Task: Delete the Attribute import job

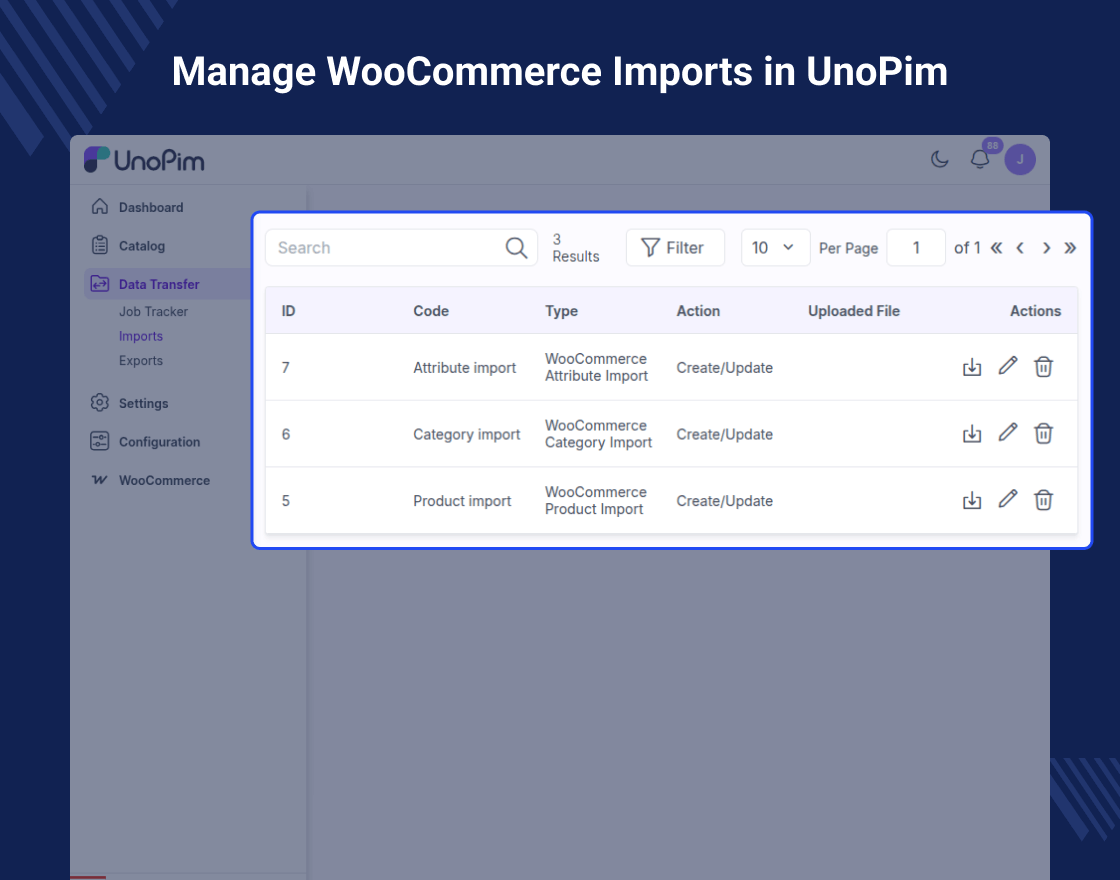Action: (x=1044, y=366)
